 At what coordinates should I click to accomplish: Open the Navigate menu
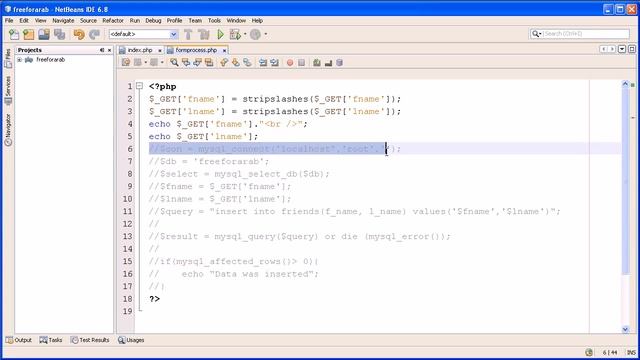coord(63,20)
